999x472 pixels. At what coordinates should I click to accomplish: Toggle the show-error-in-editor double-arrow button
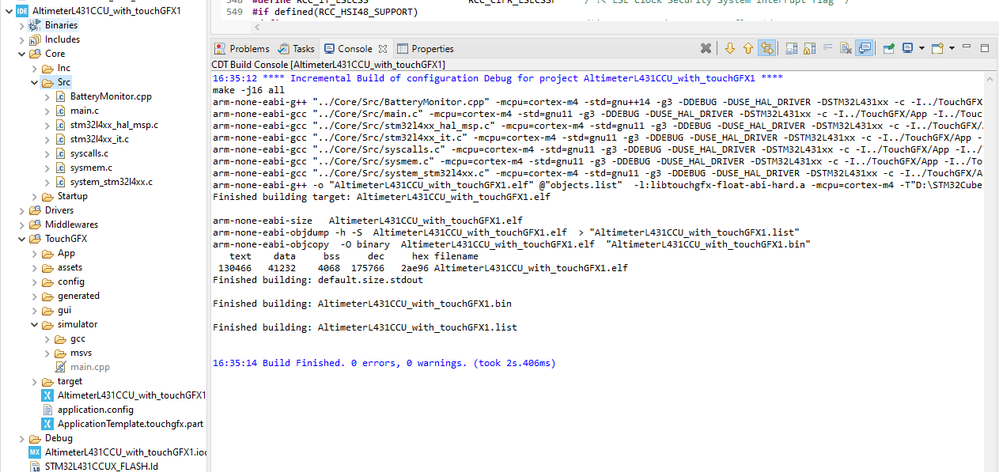tap(767, 48)
